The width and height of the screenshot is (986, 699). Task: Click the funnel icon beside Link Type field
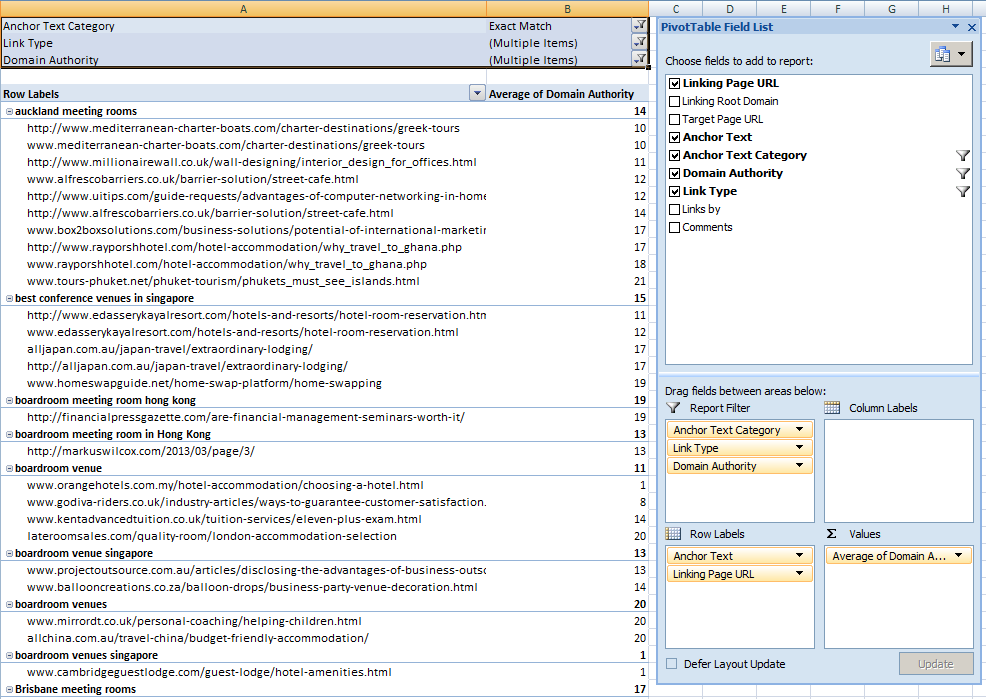coord(963,191)
